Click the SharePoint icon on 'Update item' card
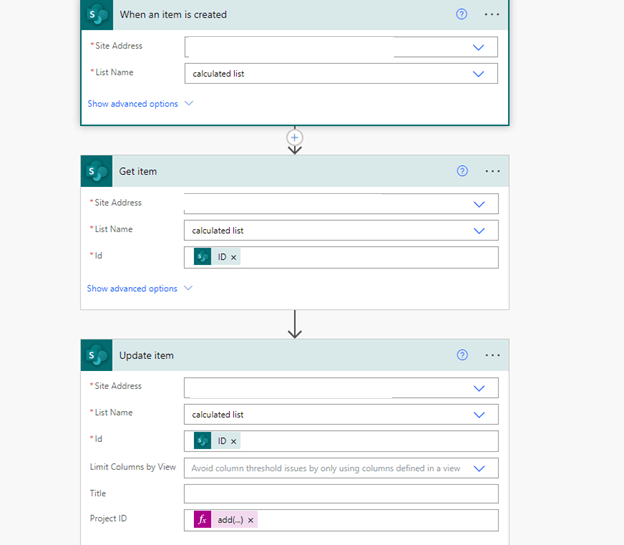Image resolution: width=624 pixels, height=545 pixels. 97,355
